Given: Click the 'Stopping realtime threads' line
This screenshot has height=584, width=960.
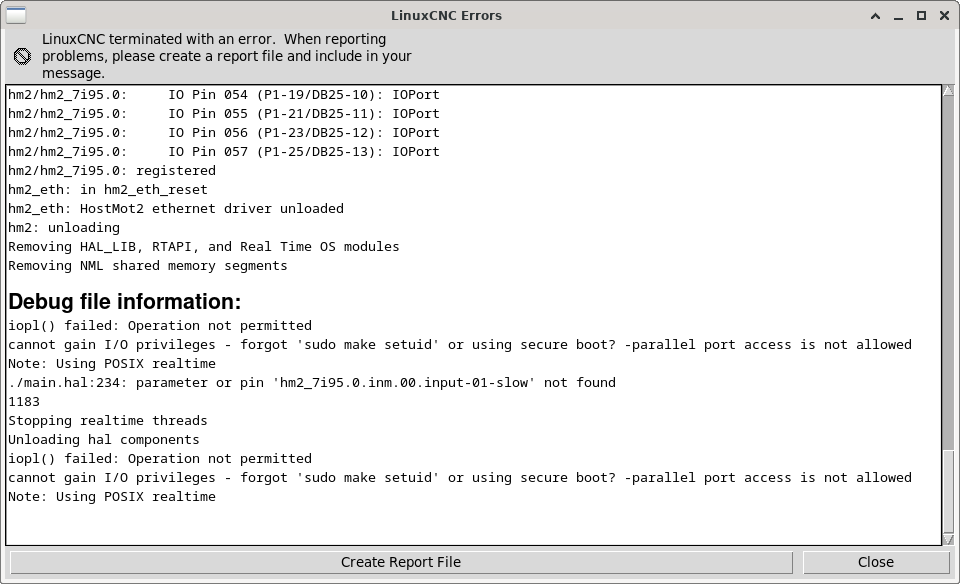Looking at the screenshot, I should [x=108, y=421].
